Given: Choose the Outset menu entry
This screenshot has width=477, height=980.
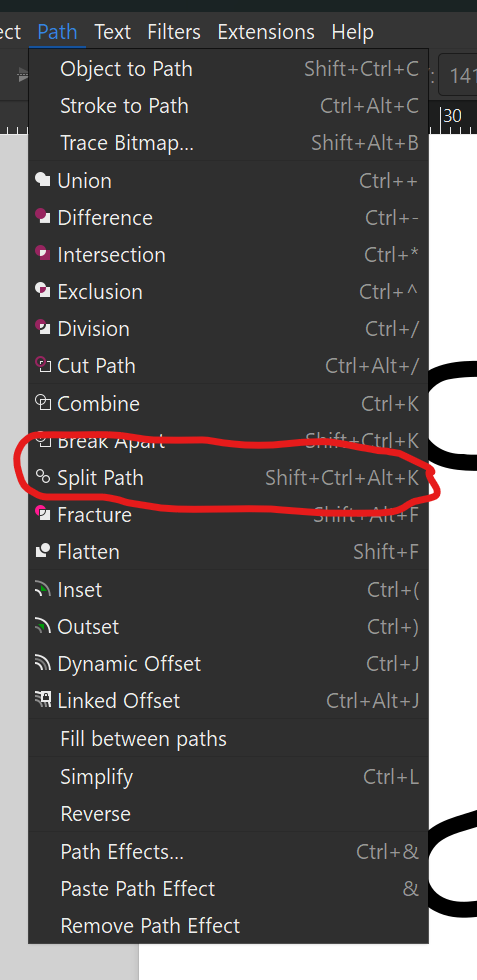Looking at the screenshot, I should coord(229,627).
